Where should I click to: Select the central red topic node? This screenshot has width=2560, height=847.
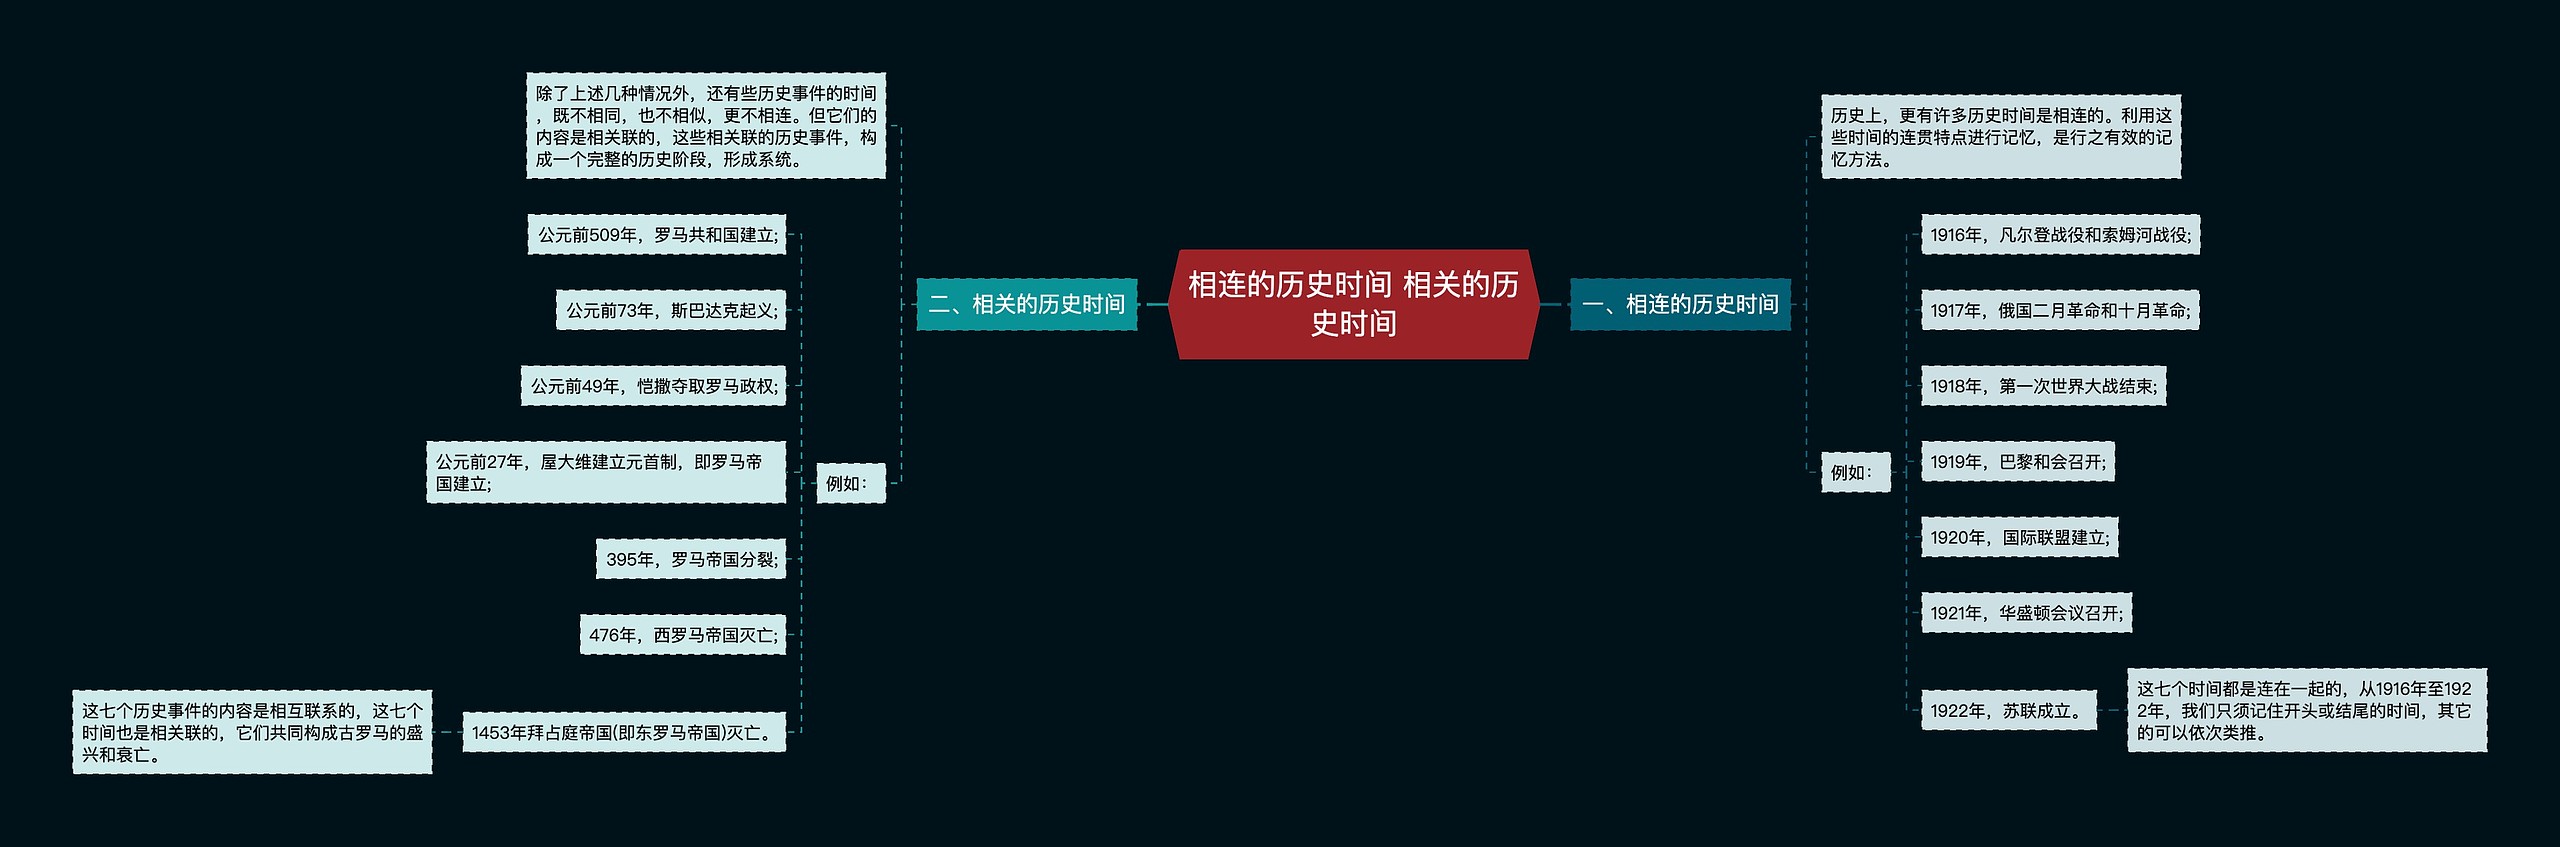pos(1353,304)
